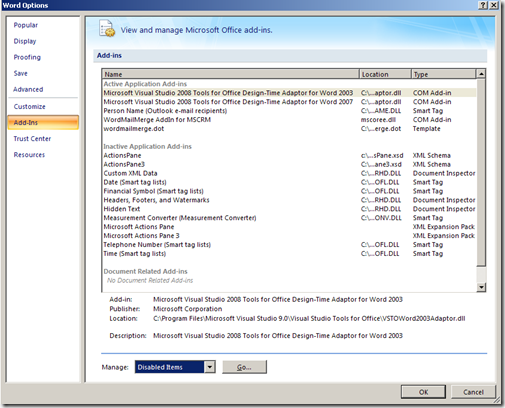
Task: Click the VSTOWord2003Adaptor.dll location path
Action: (309, 319)
